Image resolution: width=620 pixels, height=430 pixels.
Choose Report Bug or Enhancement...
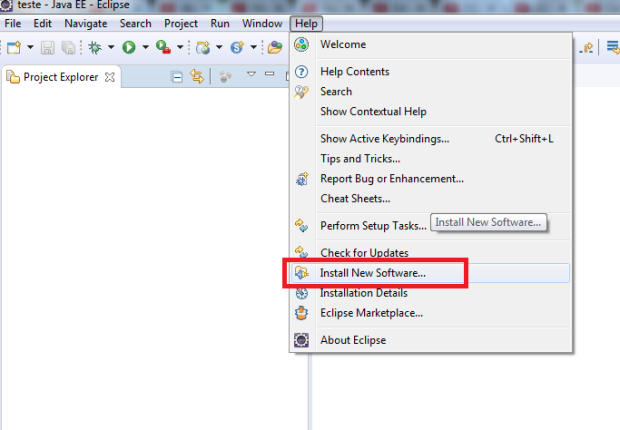(x=431, y=179)
